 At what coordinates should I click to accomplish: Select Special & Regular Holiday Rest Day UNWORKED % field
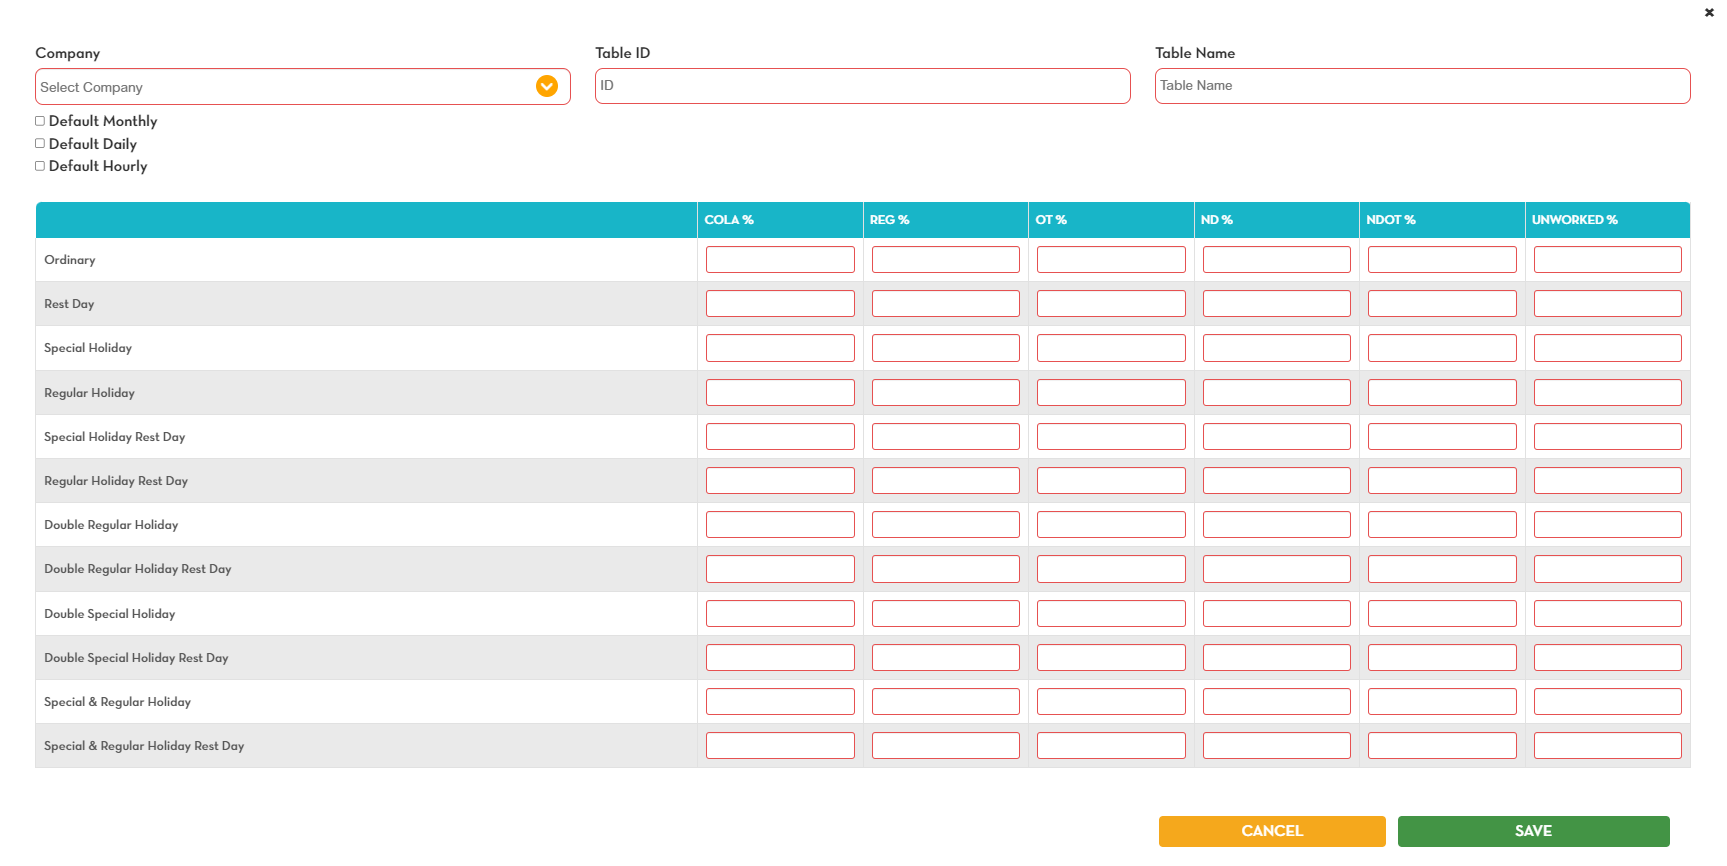(1608, 746)
